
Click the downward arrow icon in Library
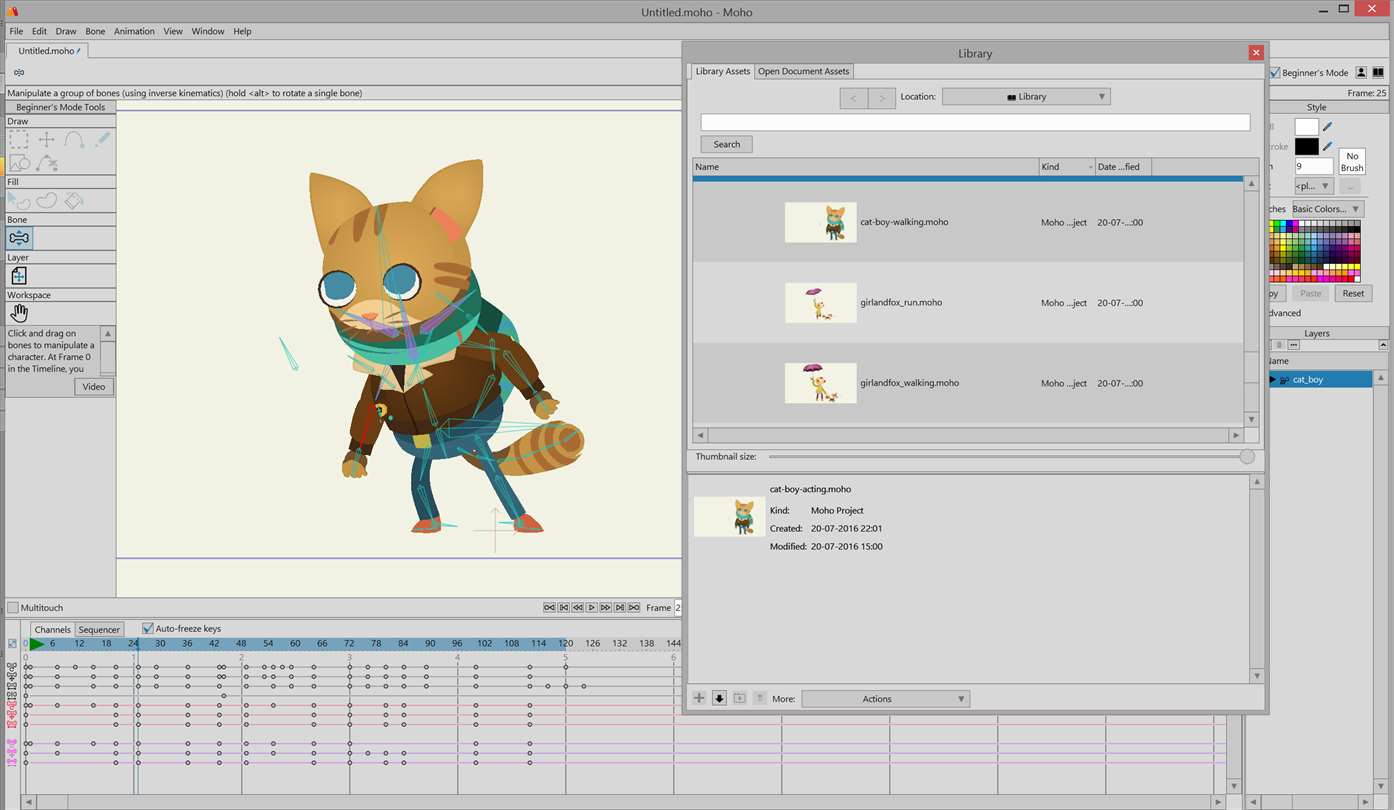pyautogui.click(x=719, y=698)
